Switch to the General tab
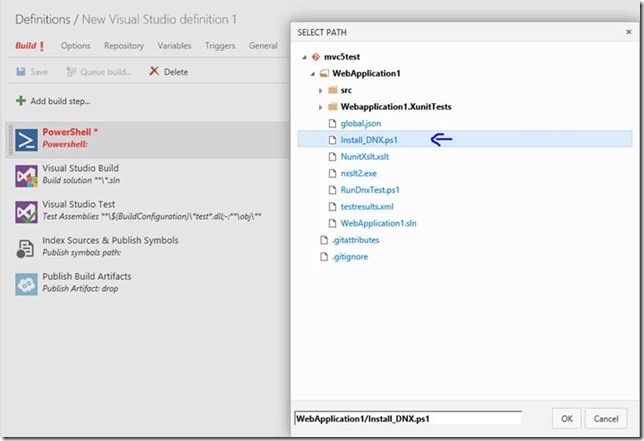644x441 pixels. pyautogui.click(x=263, y=46)
